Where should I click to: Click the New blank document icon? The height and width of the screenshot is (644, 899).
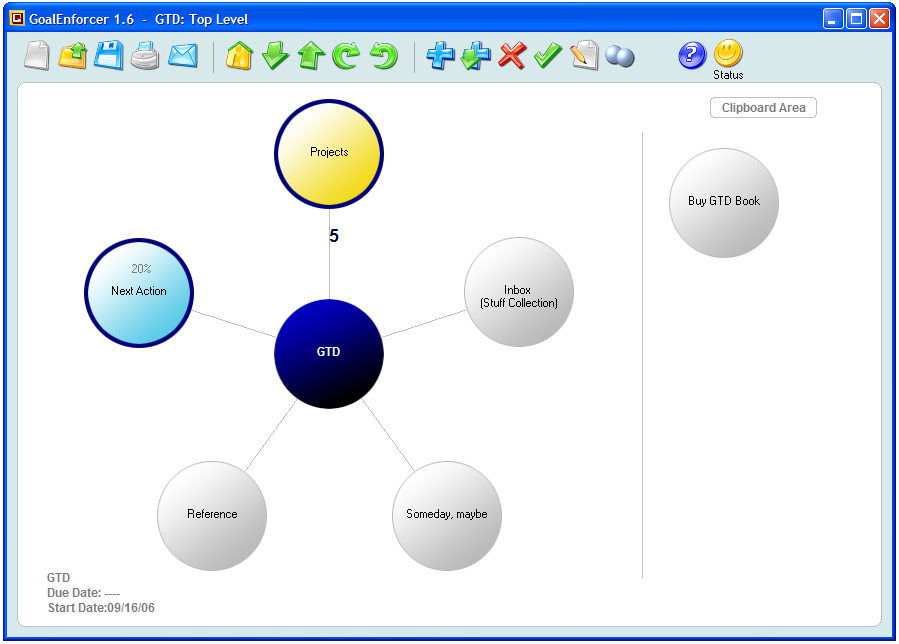37,56
